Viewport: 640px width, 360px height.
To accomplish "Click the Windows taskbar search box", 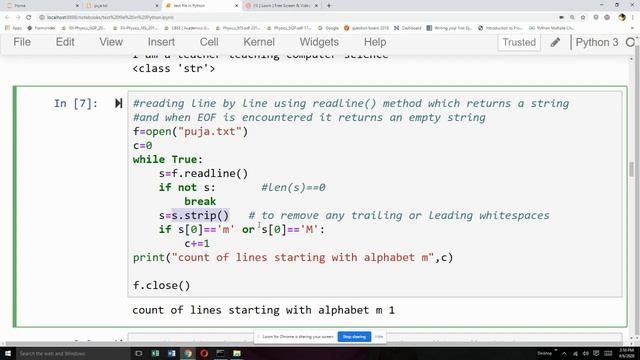I will pos(73,353).
